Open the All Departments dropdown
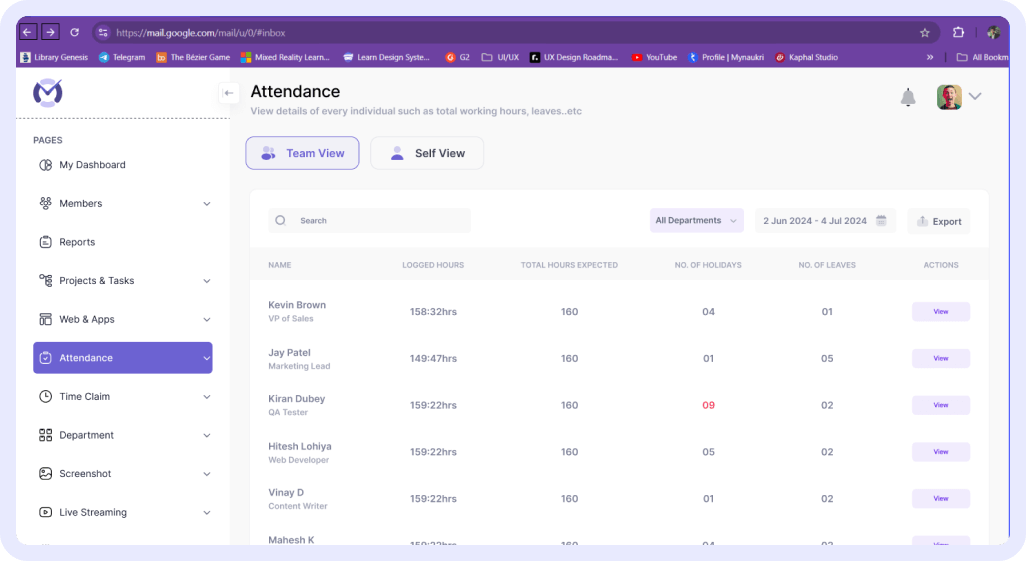1026x561 pixels. click(x=696, y=221)
